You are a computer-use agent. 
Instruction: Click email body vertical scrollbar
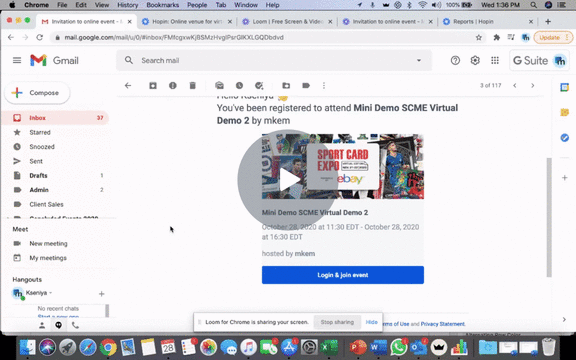pyautogui.click(x=549, y=217)
